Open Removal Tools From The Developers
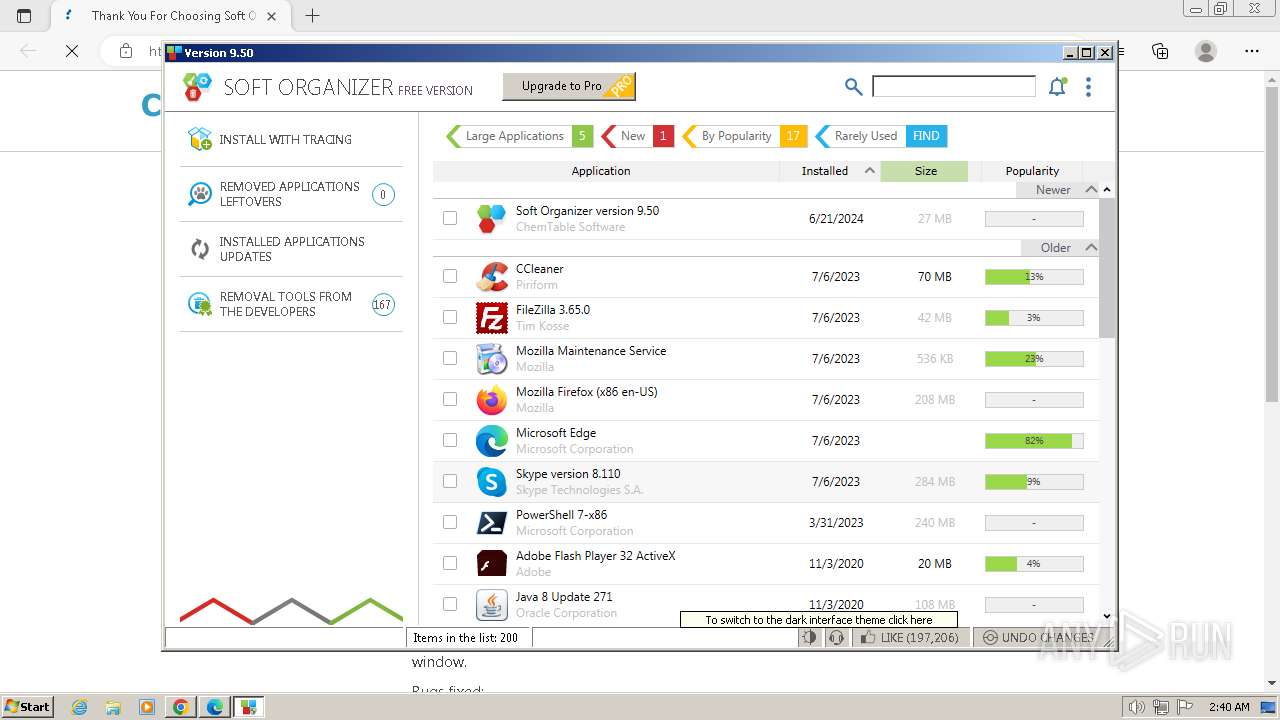This screenshot has height=720, width=1280. [x=291, y=304]
